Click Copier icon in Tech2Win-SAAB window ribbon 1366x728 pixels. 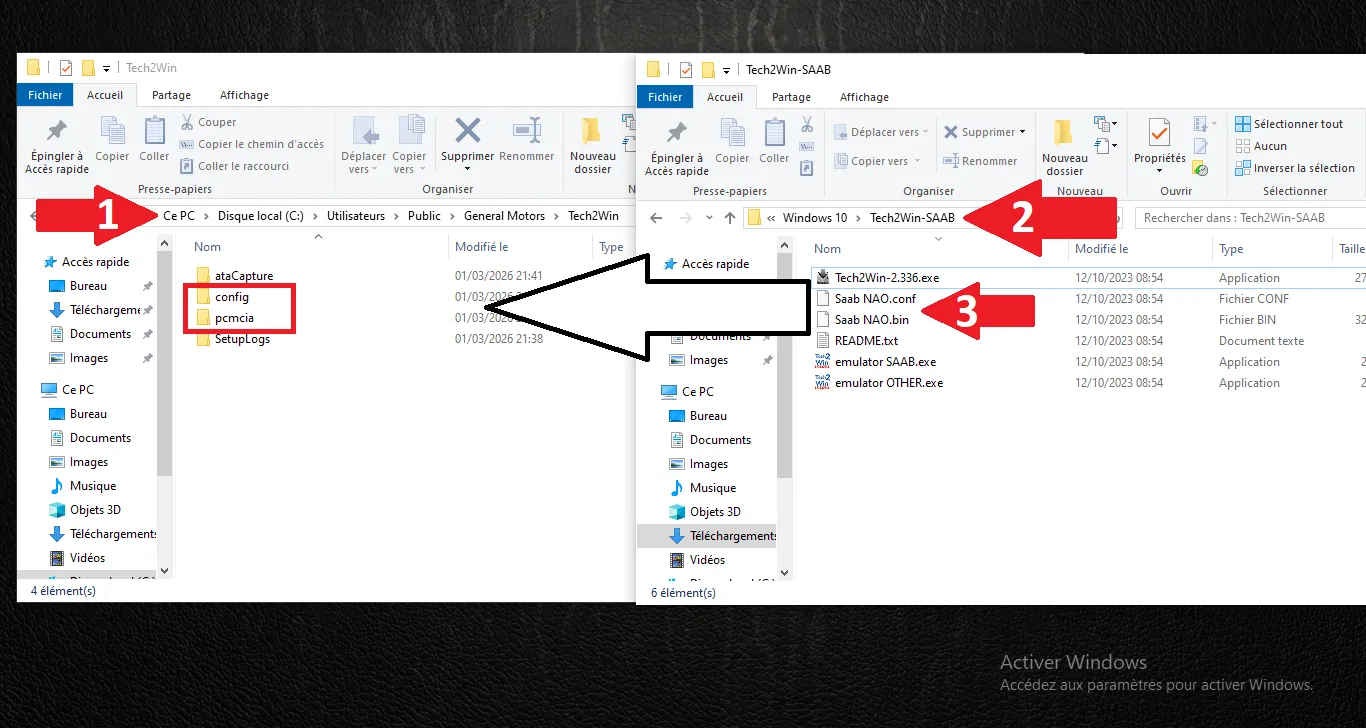[732, 140]
